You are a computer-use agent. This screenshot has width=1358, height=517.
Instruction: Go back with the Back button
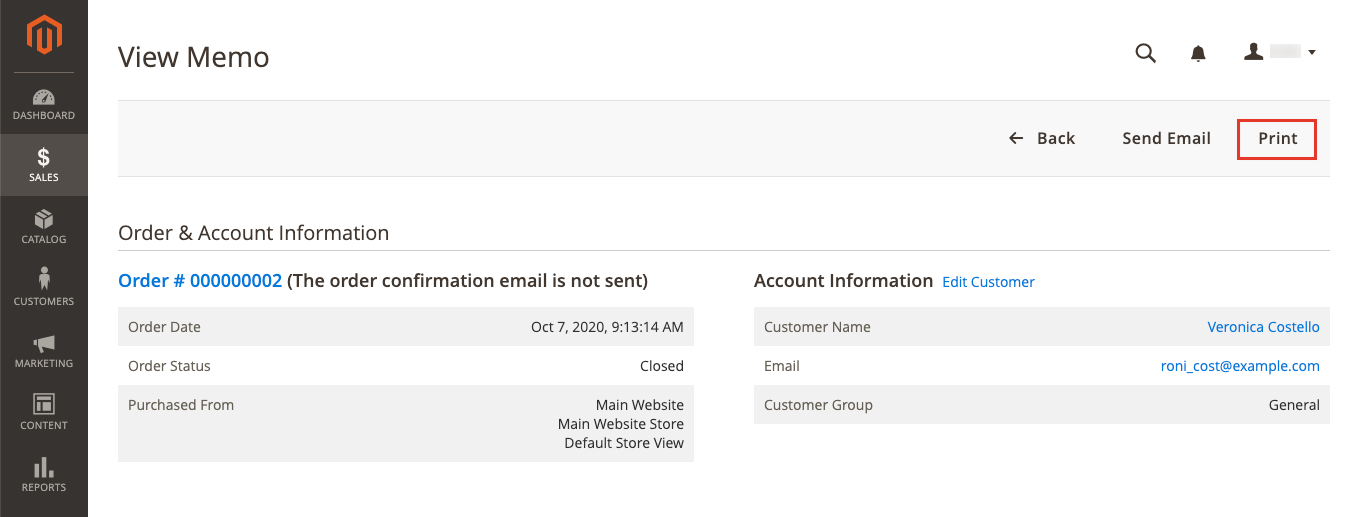tap(1042, 139)
